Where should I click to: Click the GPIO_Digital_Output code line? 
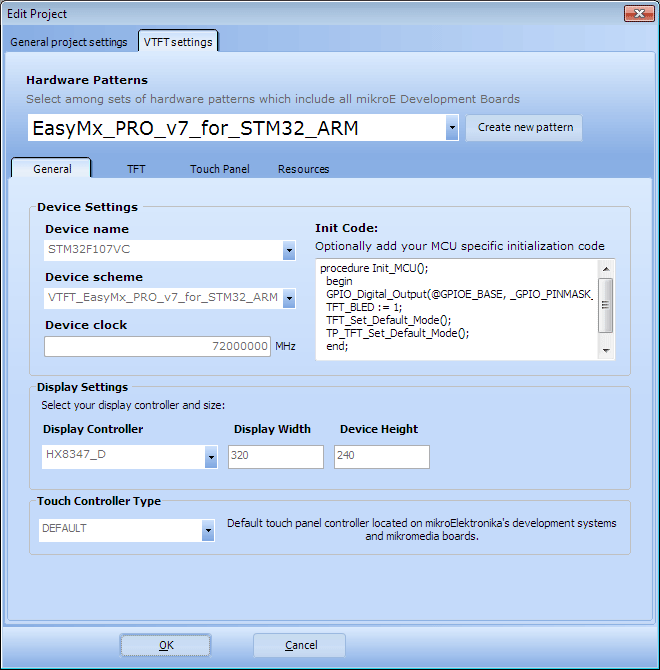459,294
